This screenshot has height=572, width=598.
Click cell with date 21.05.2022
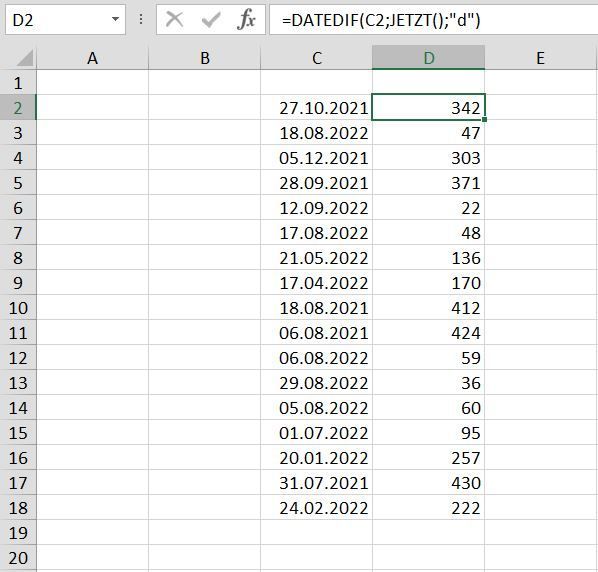(x=317, y=258)
